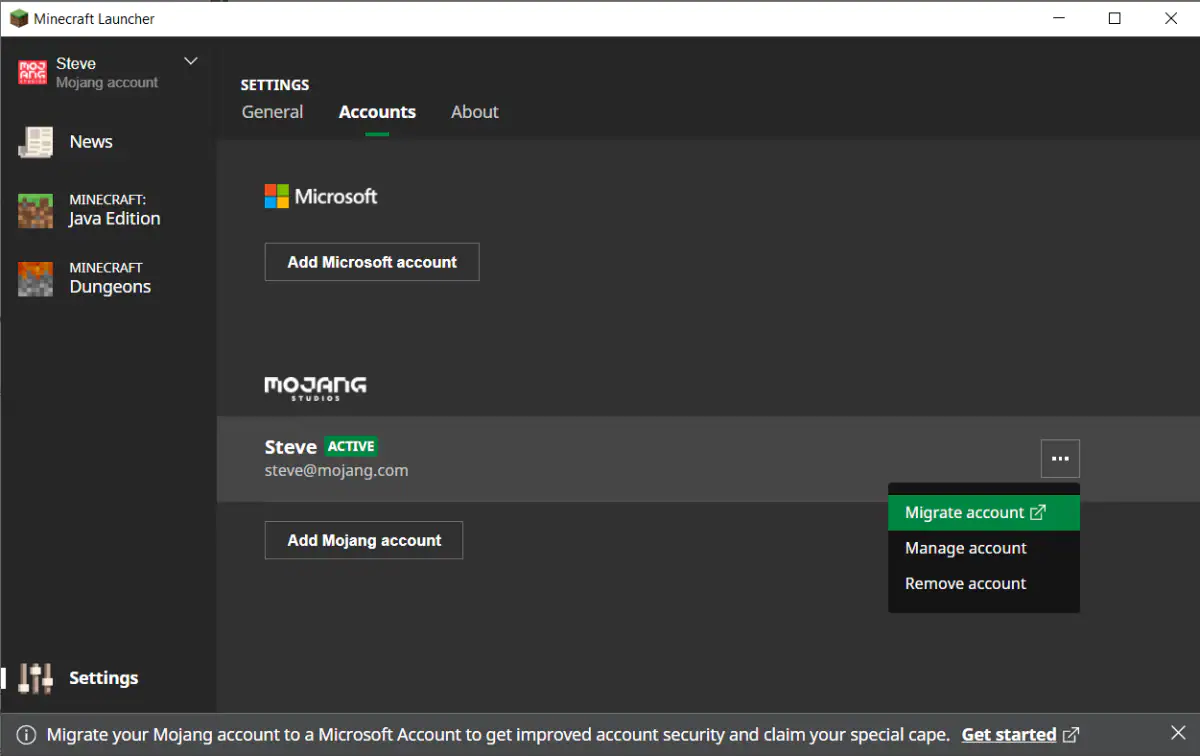Open the Settings sidebar label
The image size is (1200, 756).
point(104,678)
